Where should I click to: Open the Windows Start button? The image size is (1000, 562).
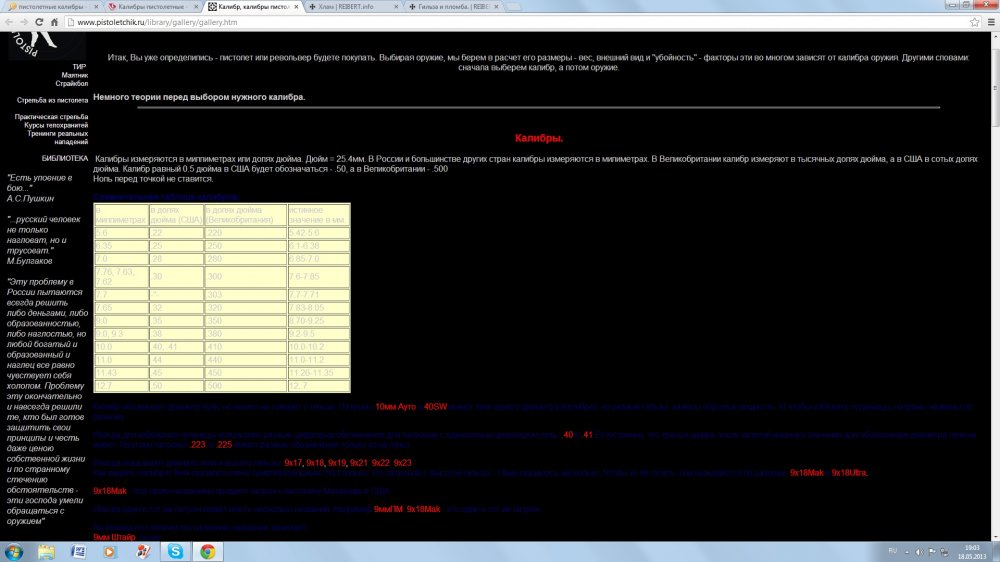click(13, 552)
